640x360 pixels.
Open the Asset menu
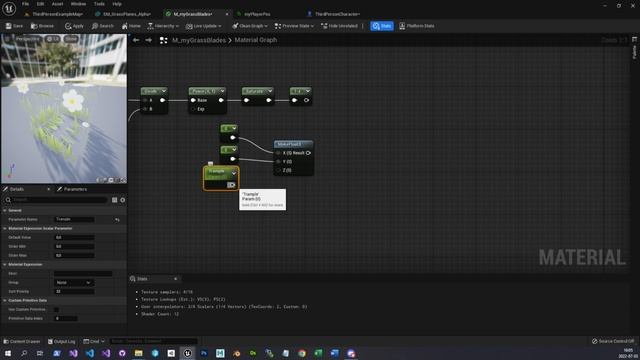(x=57, y=4)
